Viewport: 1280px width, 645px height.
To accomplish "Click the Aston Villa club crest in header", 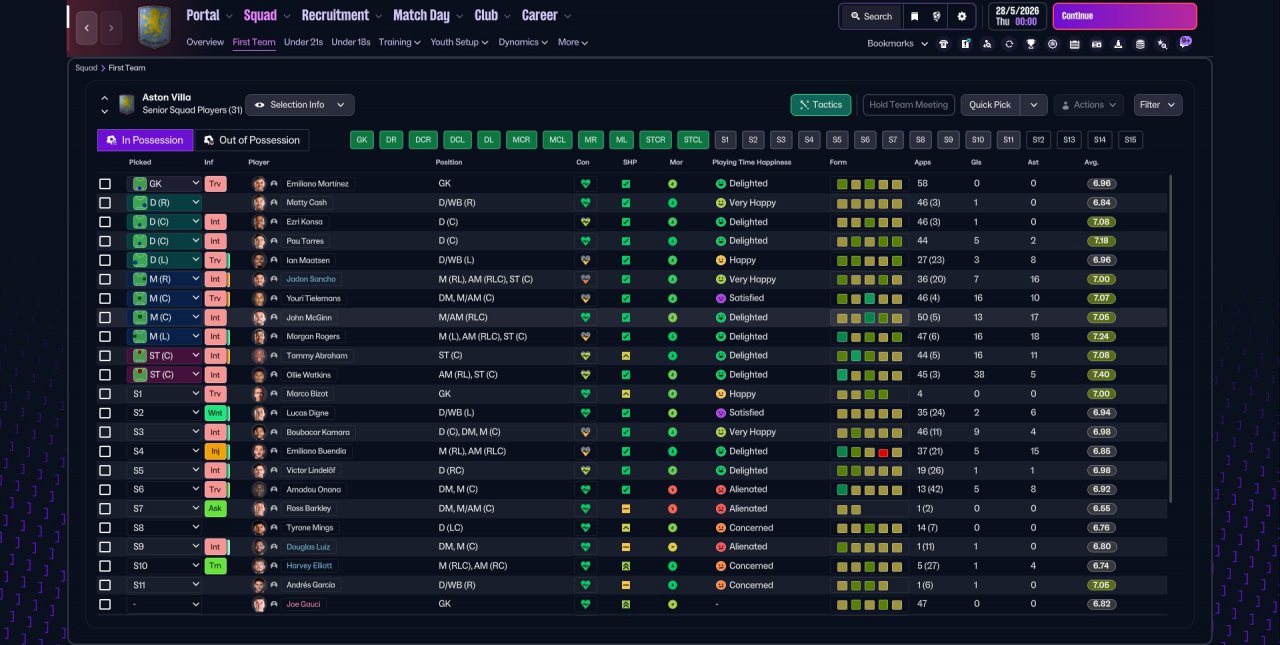I will pyautogui.click(x=154, y=27).
